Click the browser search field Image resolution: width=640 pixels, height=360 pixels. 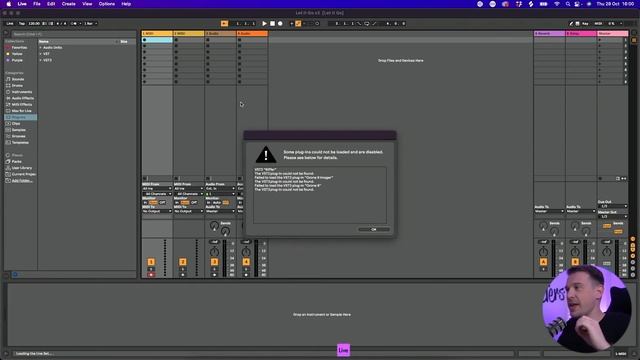coord(73,34)
